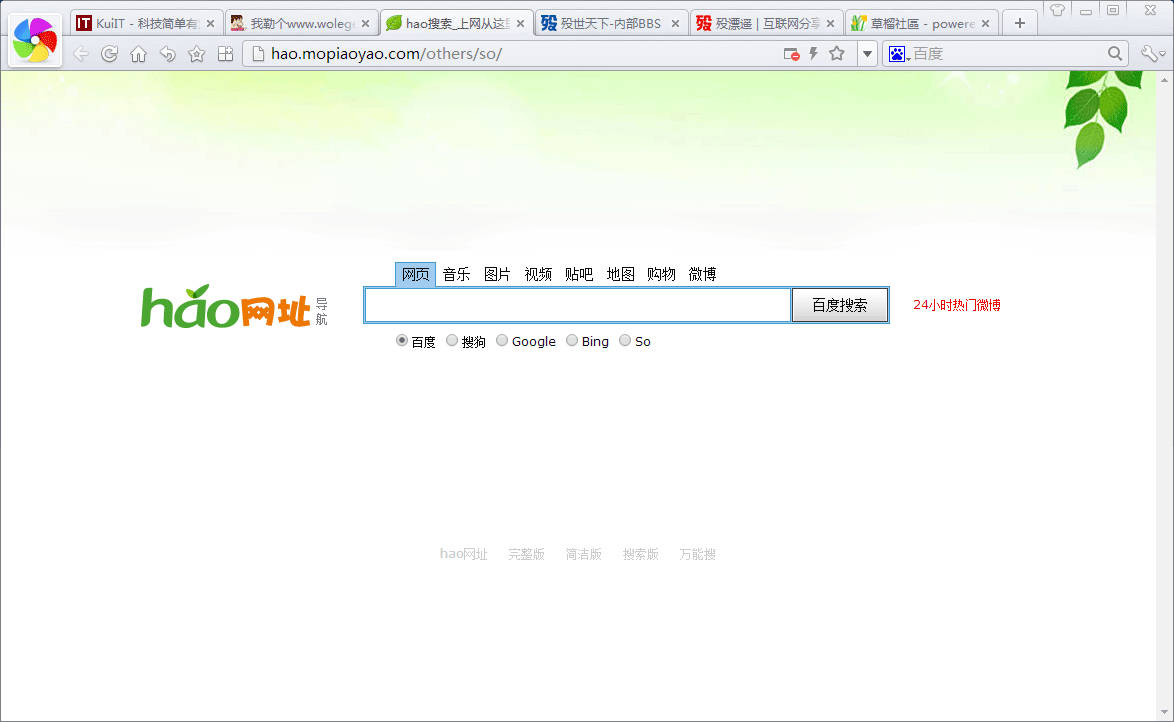Click the hao网址 logo
The image size is (1174, 722).
(x=234, y=306)
